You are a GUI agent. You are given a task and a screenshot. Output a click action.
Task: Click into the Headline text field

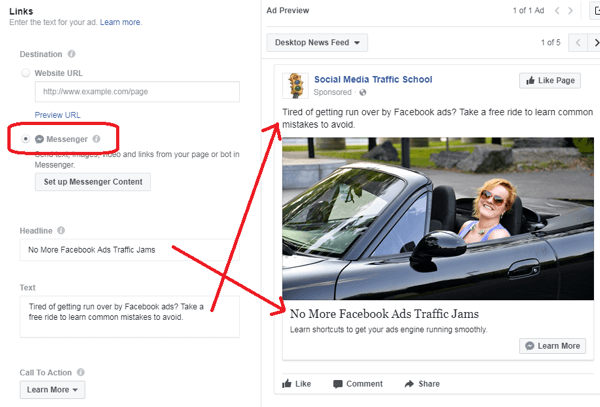130,250
